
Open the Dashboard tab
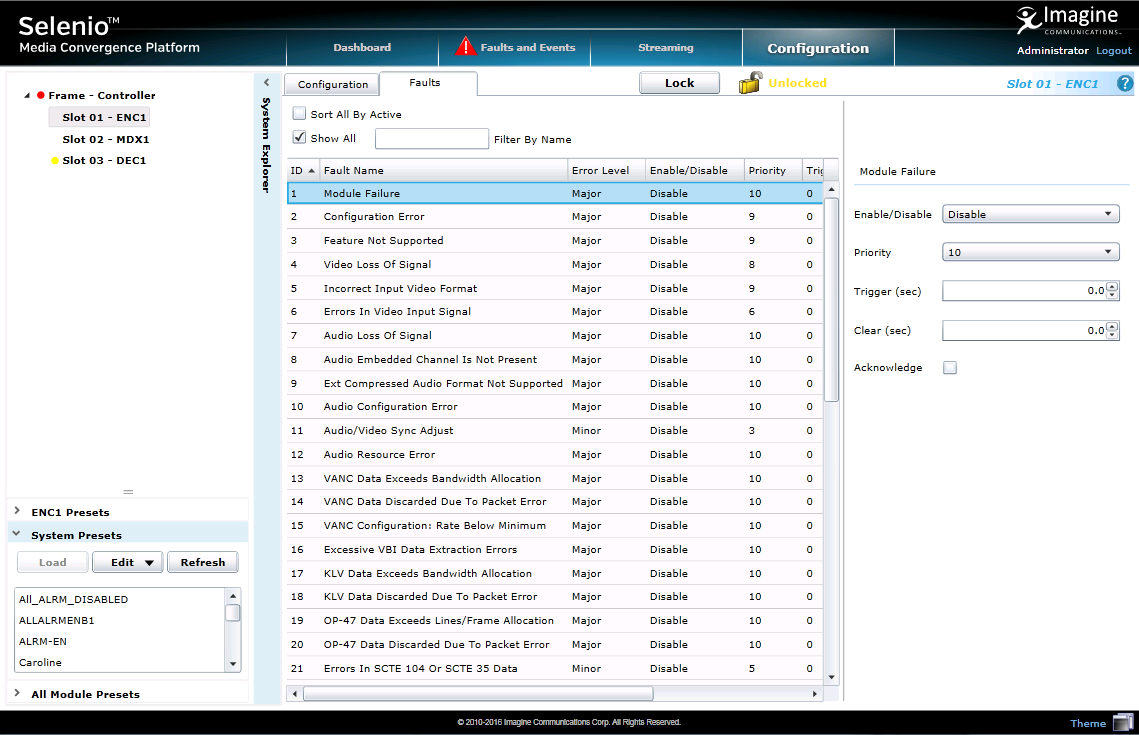click(x=362, y=47)
